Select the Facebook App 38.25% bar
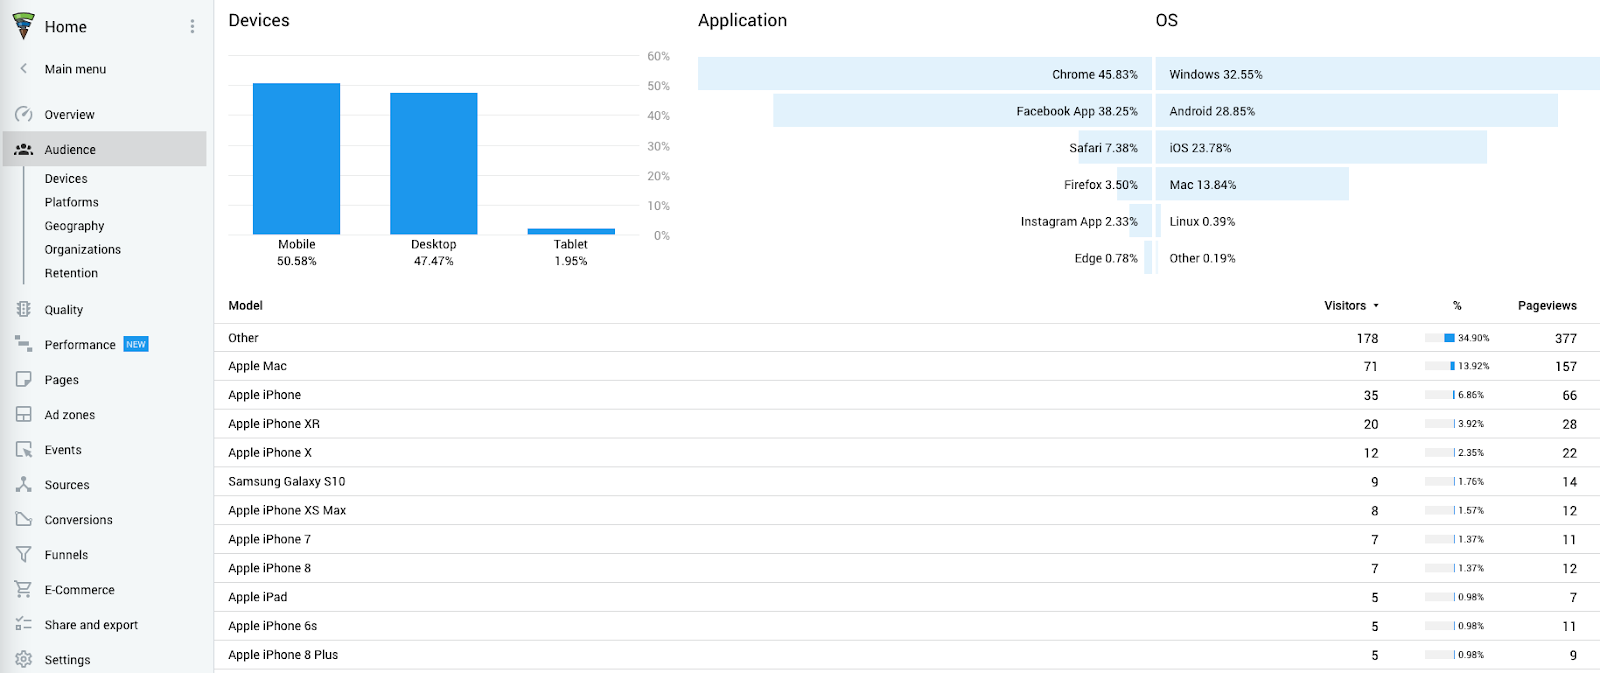The image size is (1600, 673). (x=962, y=111)
